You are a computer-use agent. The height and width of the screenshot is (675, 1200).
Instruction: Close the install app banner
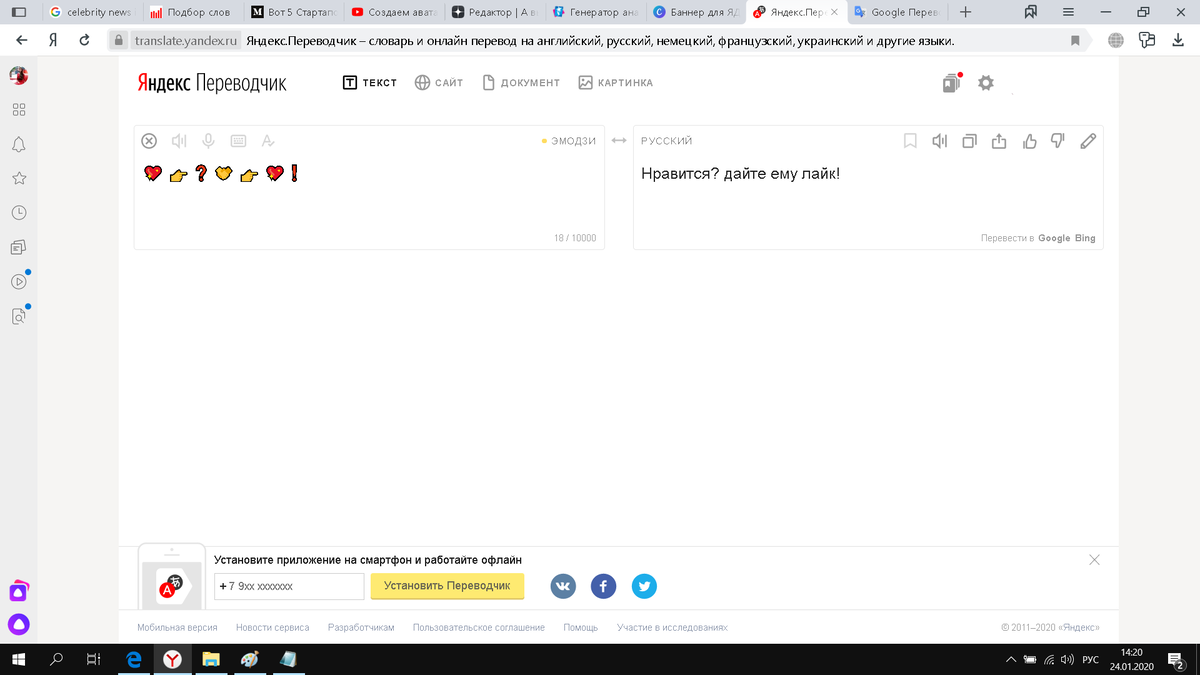coord(1094,560)
